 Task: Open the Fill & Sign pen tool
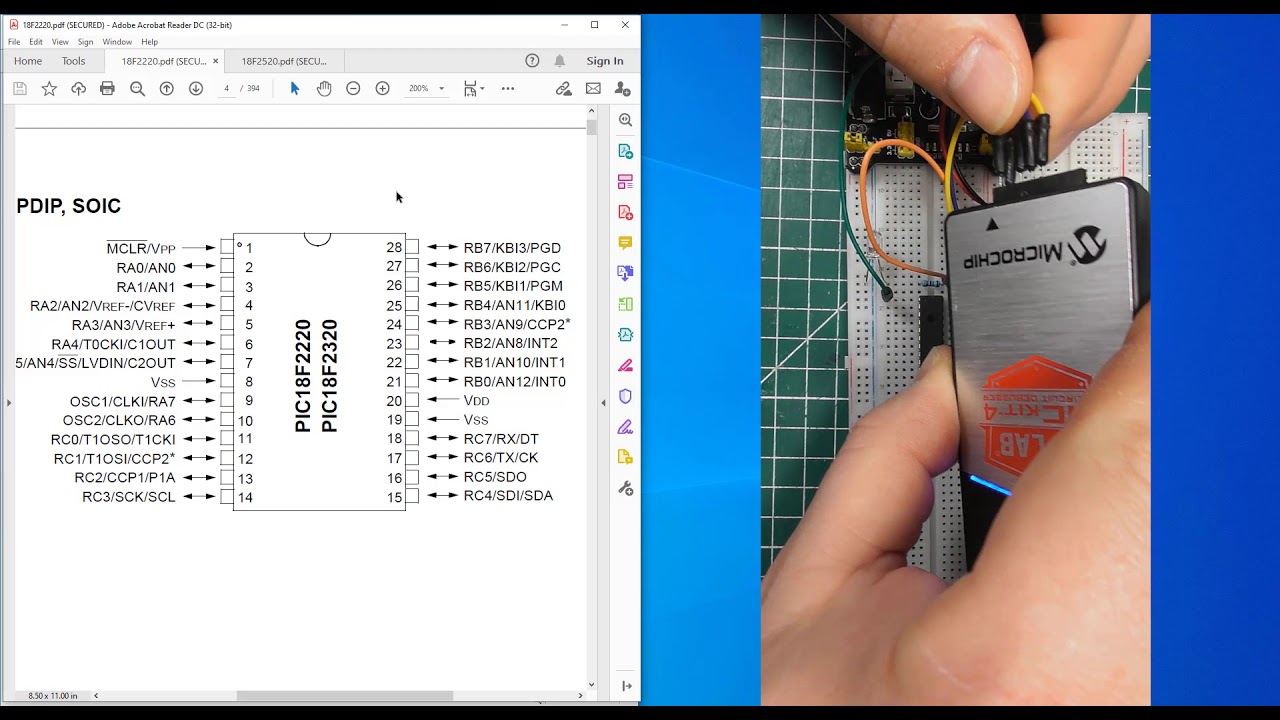[x=625, y=427]
